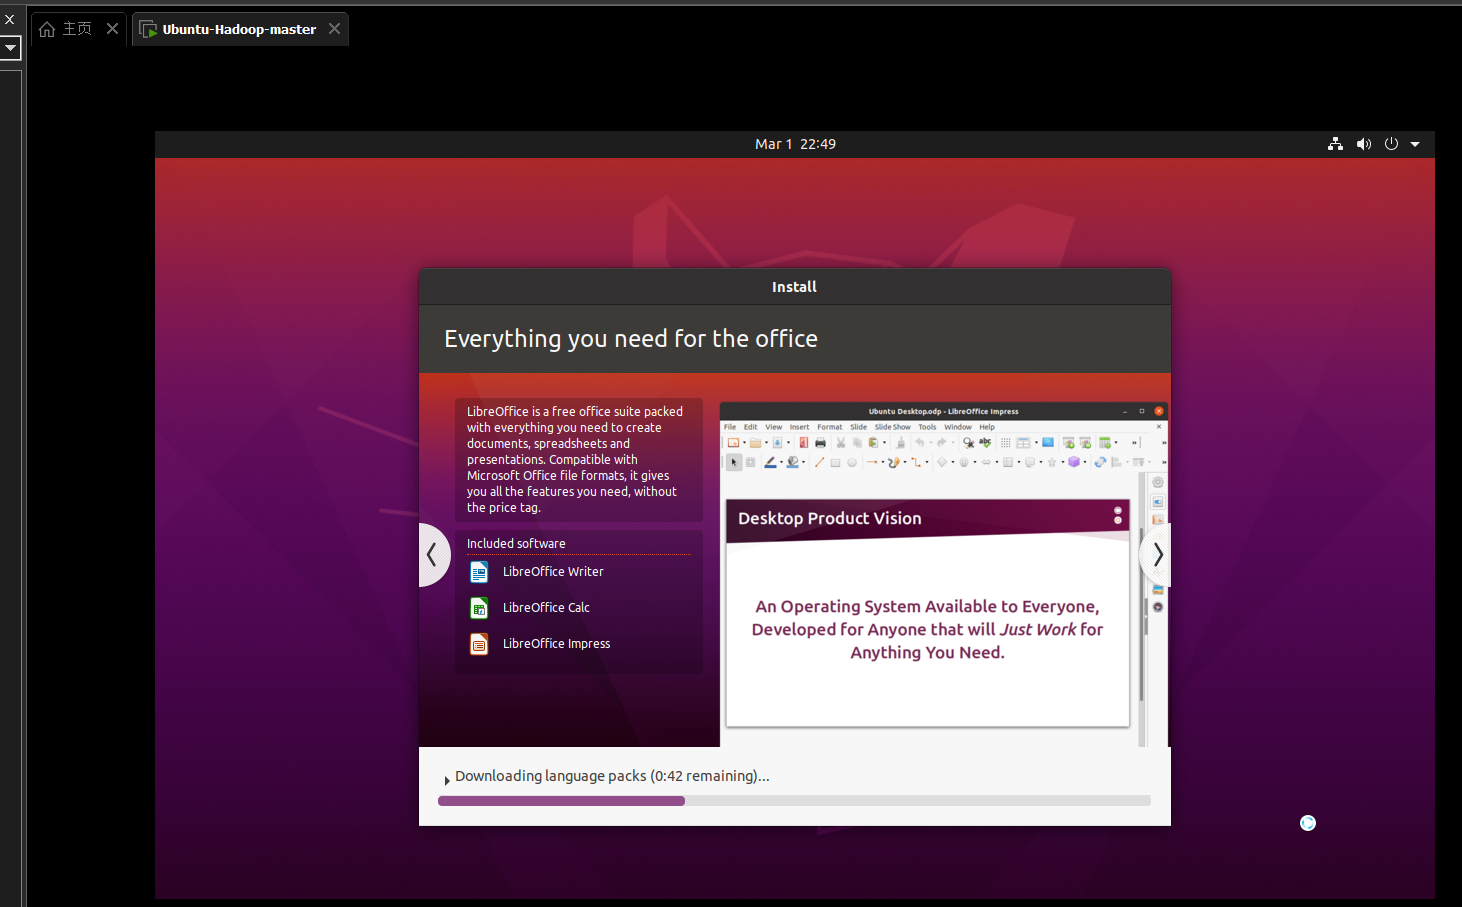
Task: Close the Ubuntu-Hadoop-master VM tab
Action: [334, 29]
